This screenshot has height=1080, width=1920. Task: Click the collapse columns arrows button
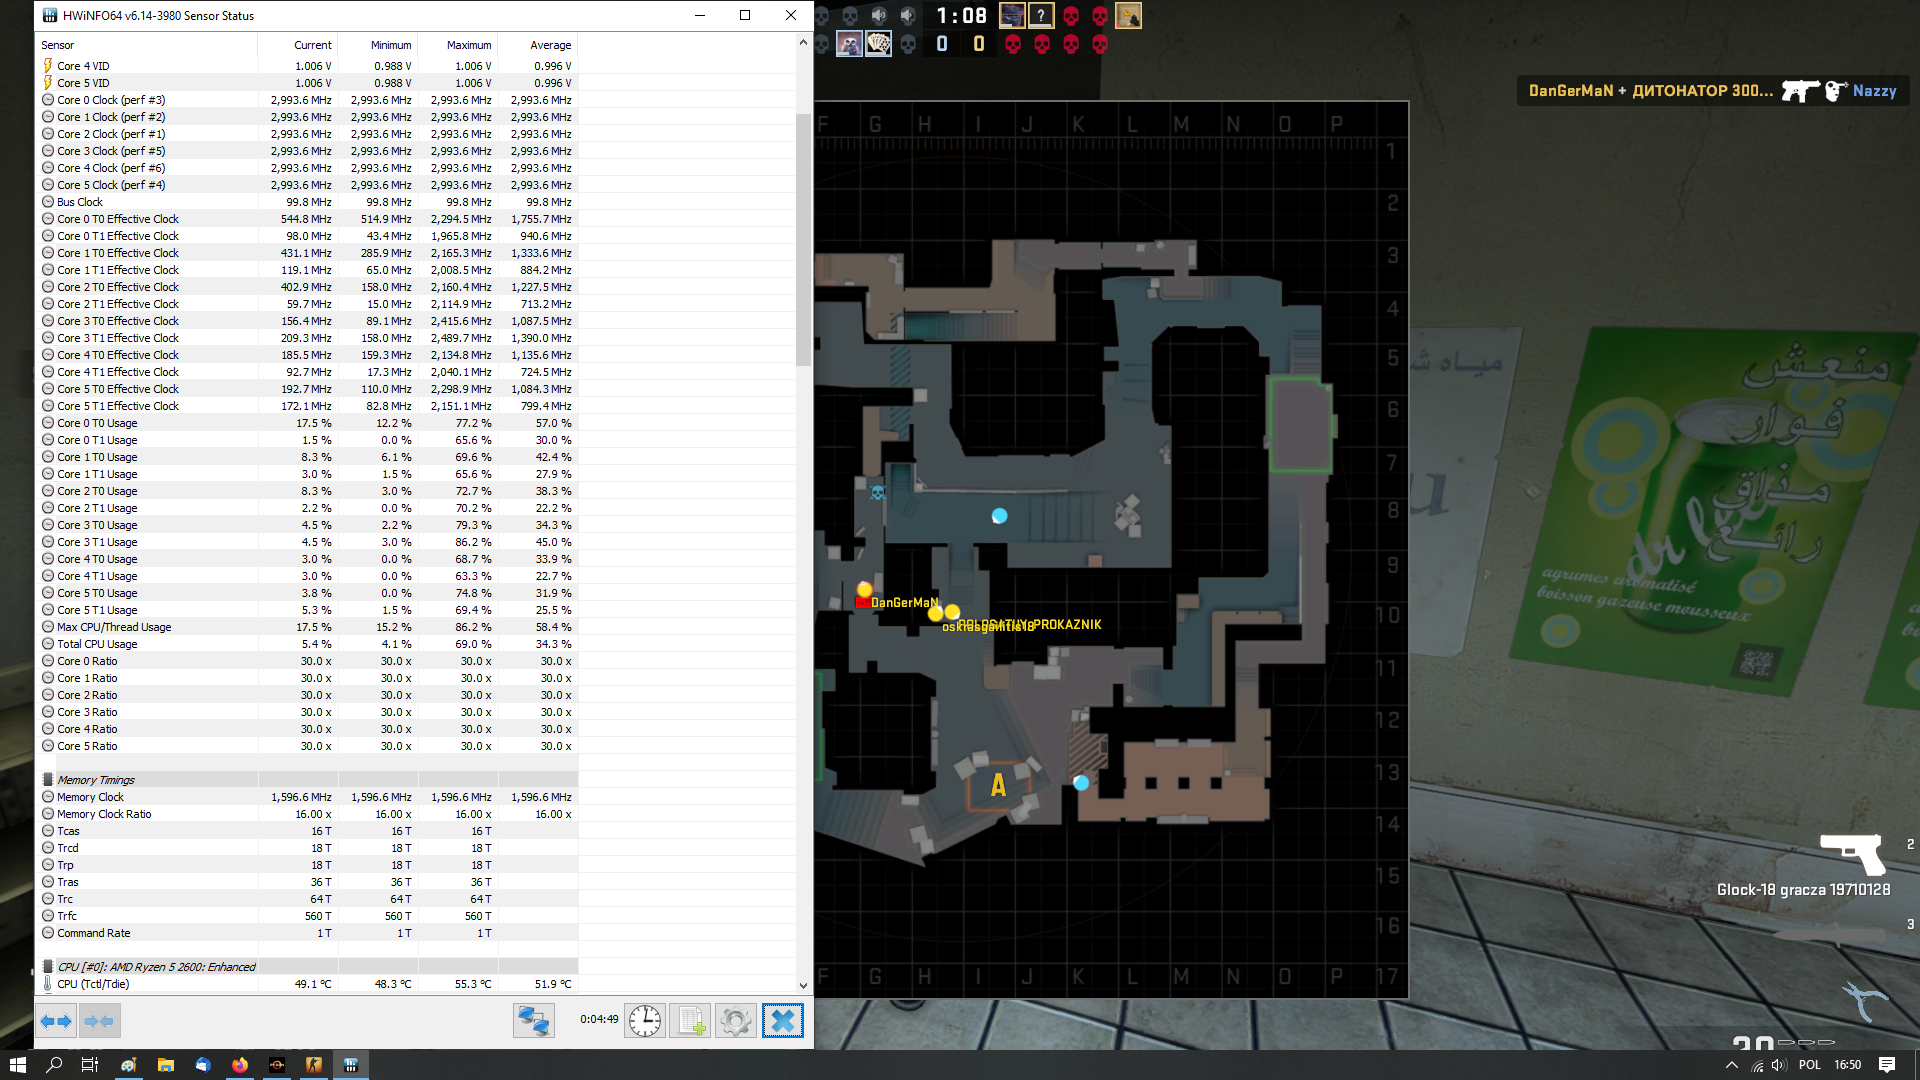click(x=99, y=1021)
